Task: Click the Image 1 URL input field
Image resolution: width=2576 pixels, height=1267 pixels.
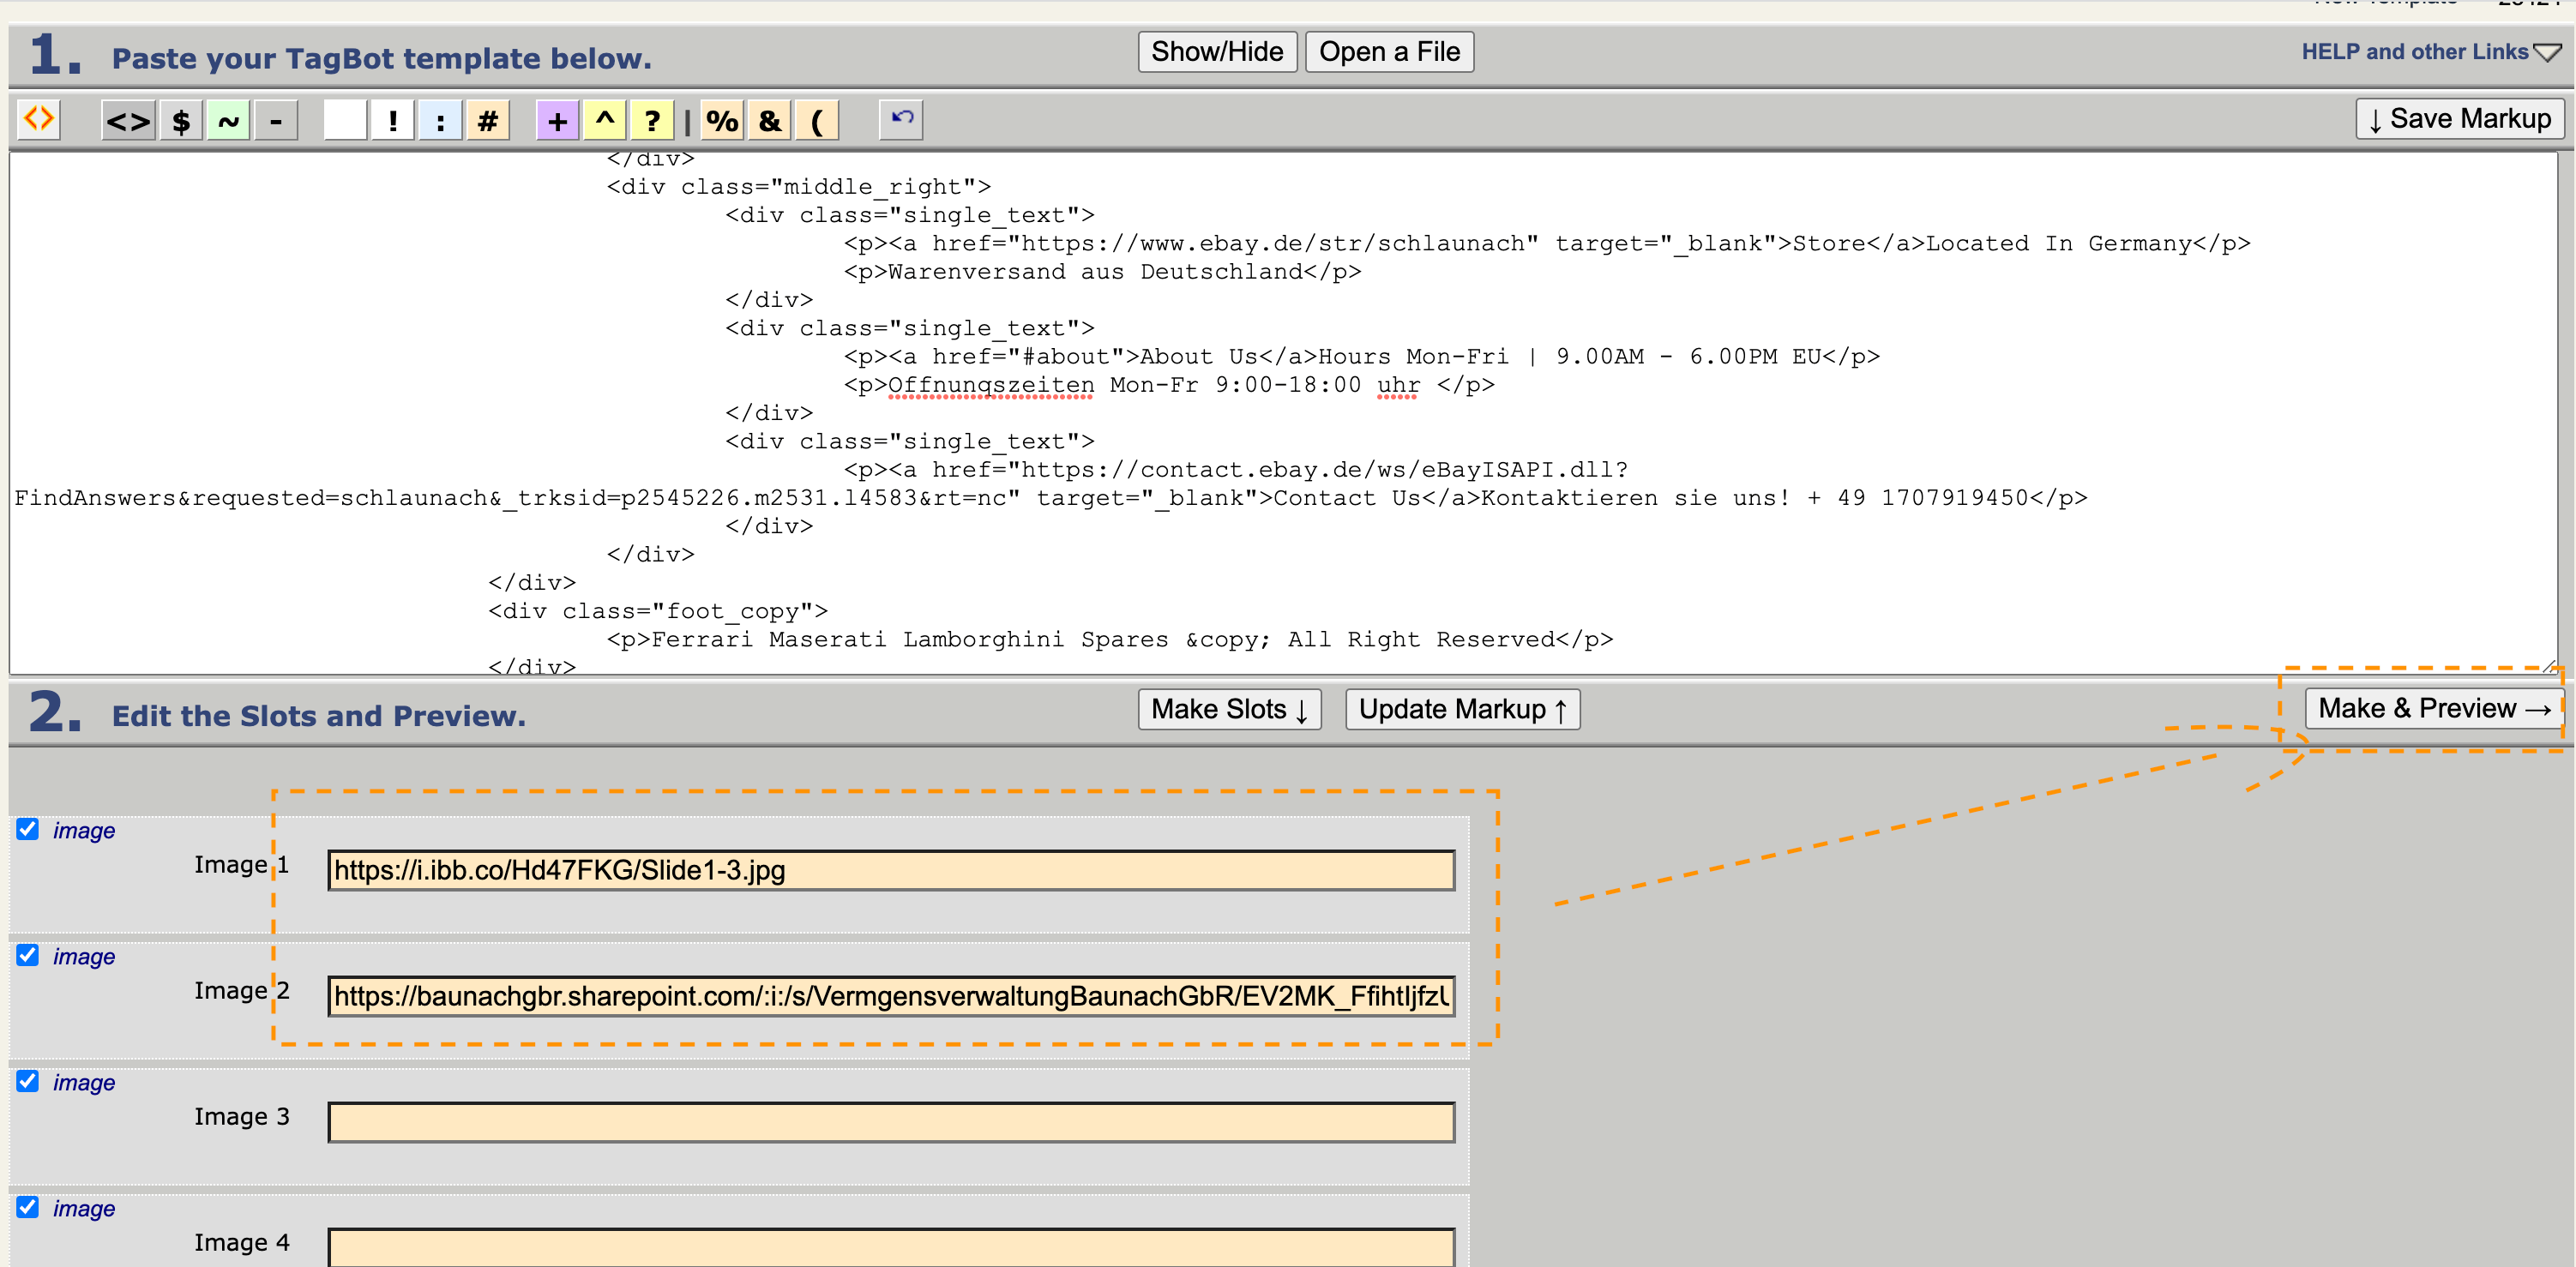Action: click(891, 870)
